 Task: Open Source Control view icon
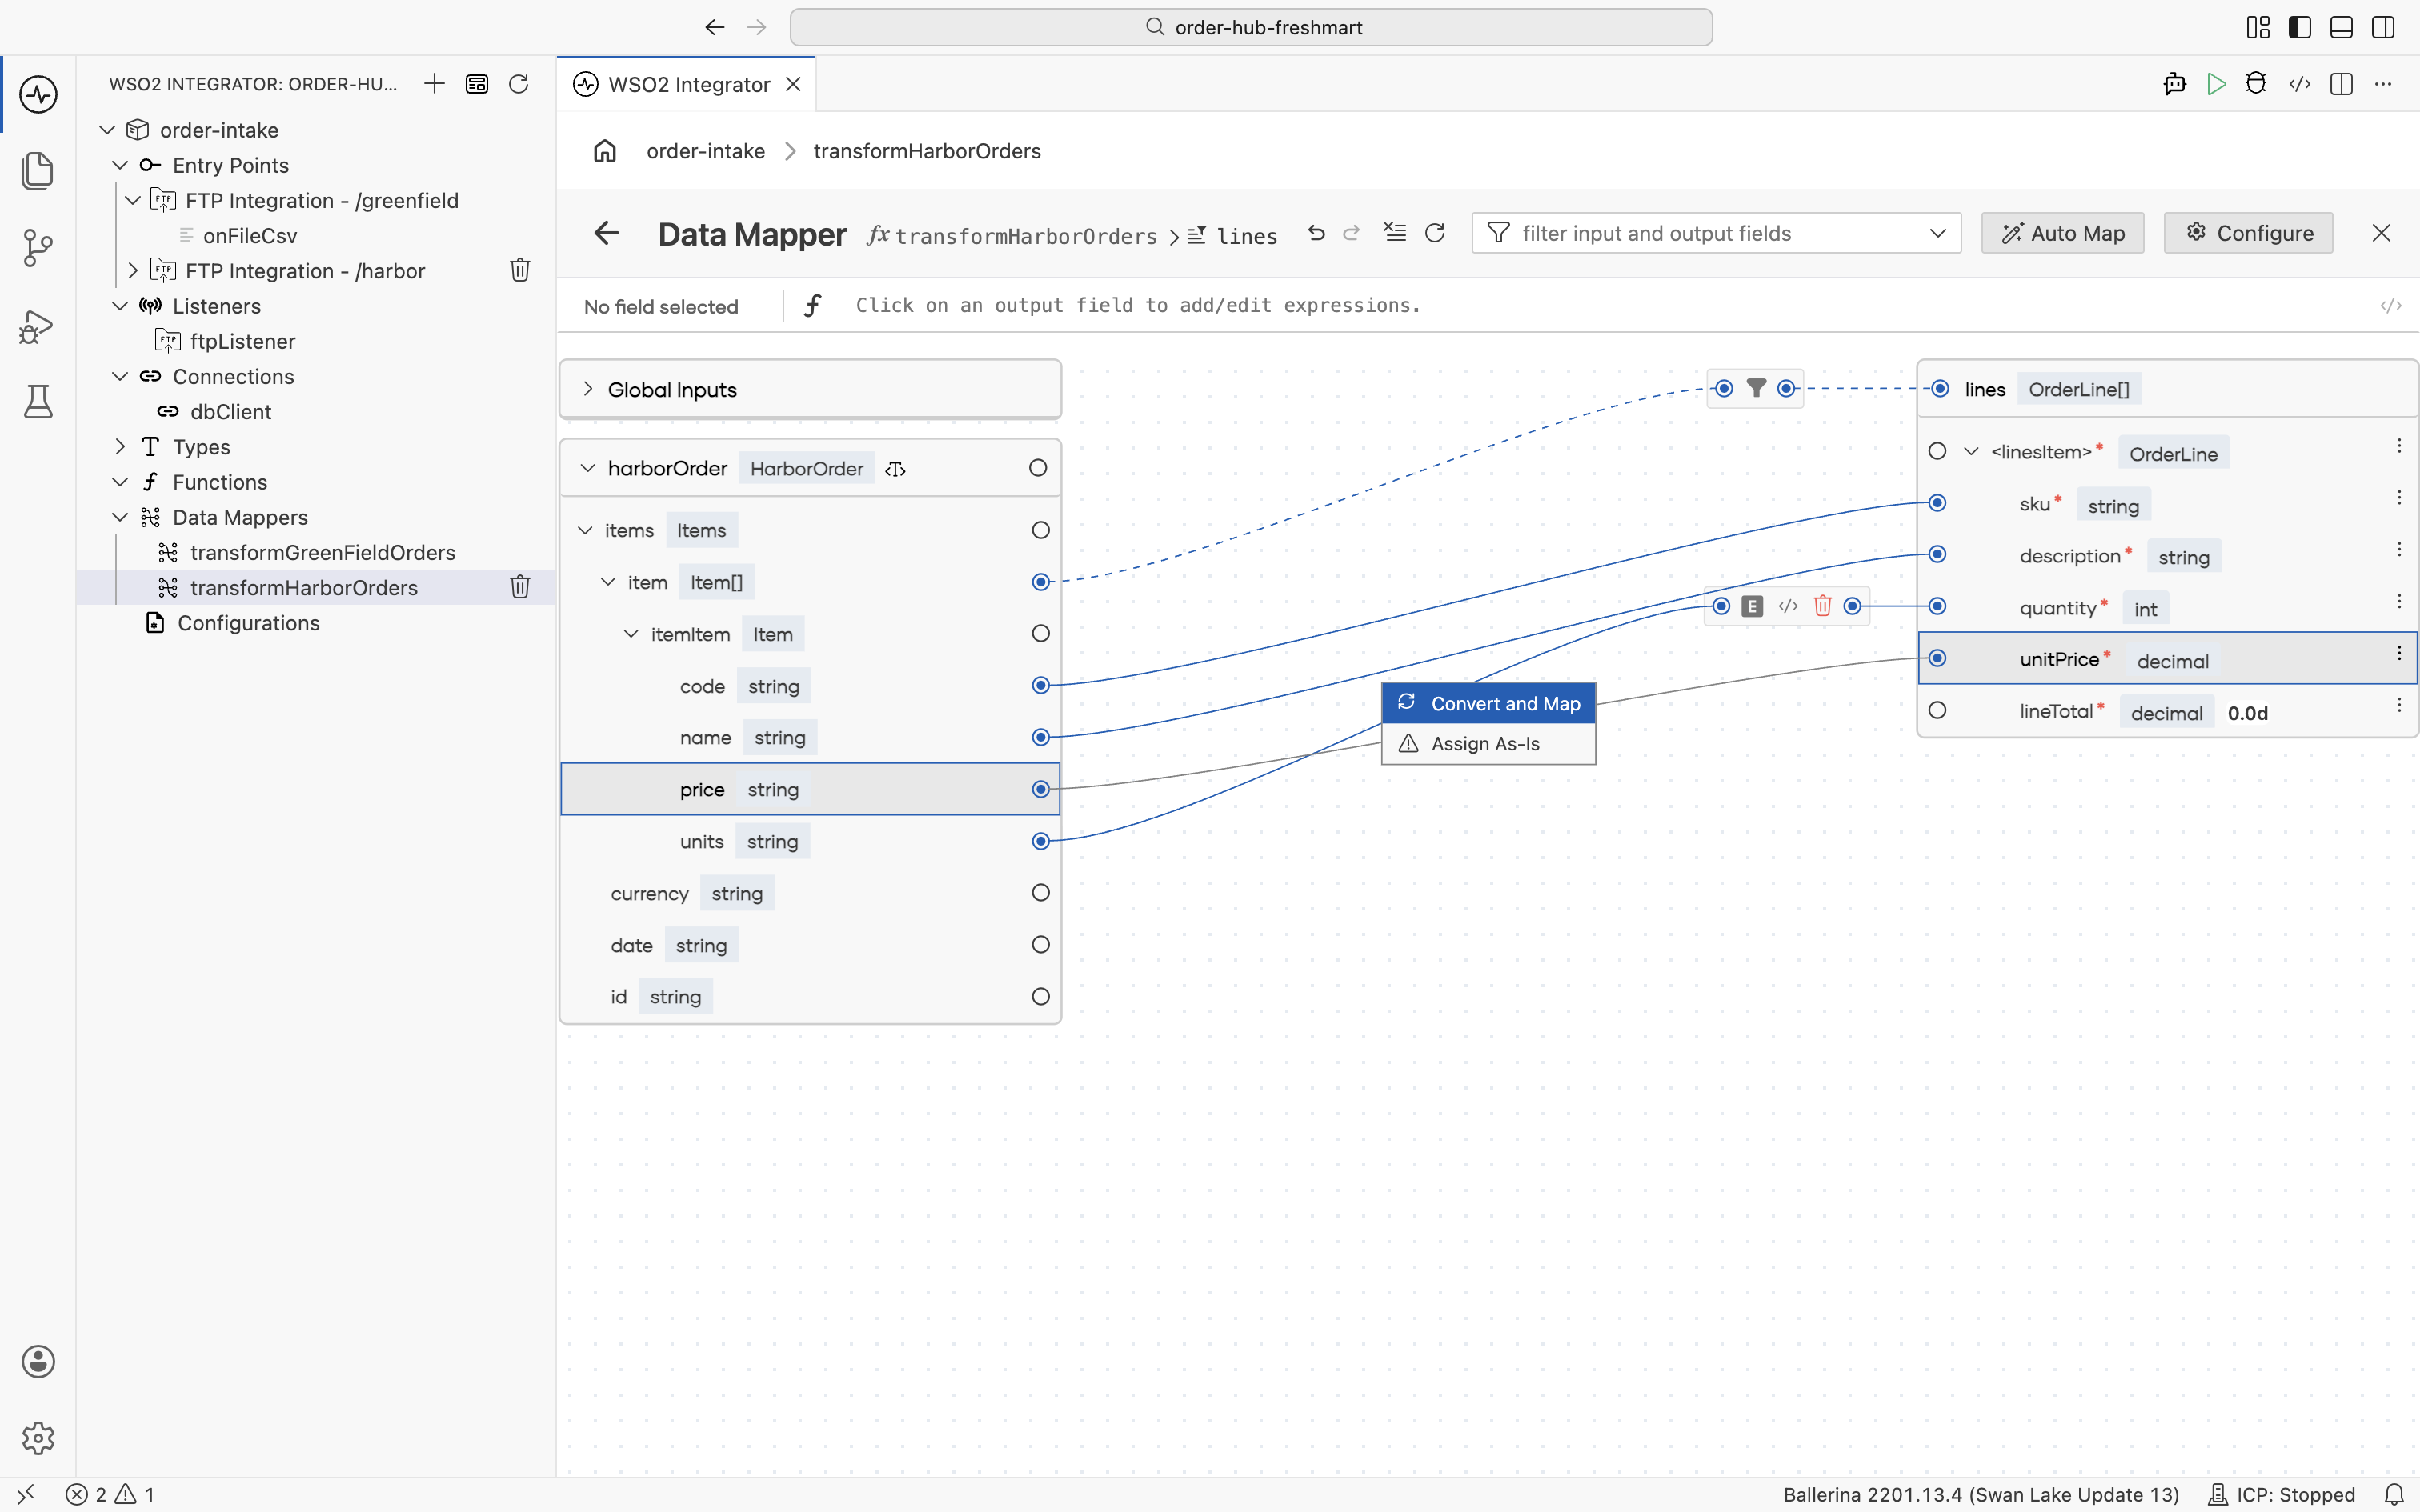(x=38, y=248)
